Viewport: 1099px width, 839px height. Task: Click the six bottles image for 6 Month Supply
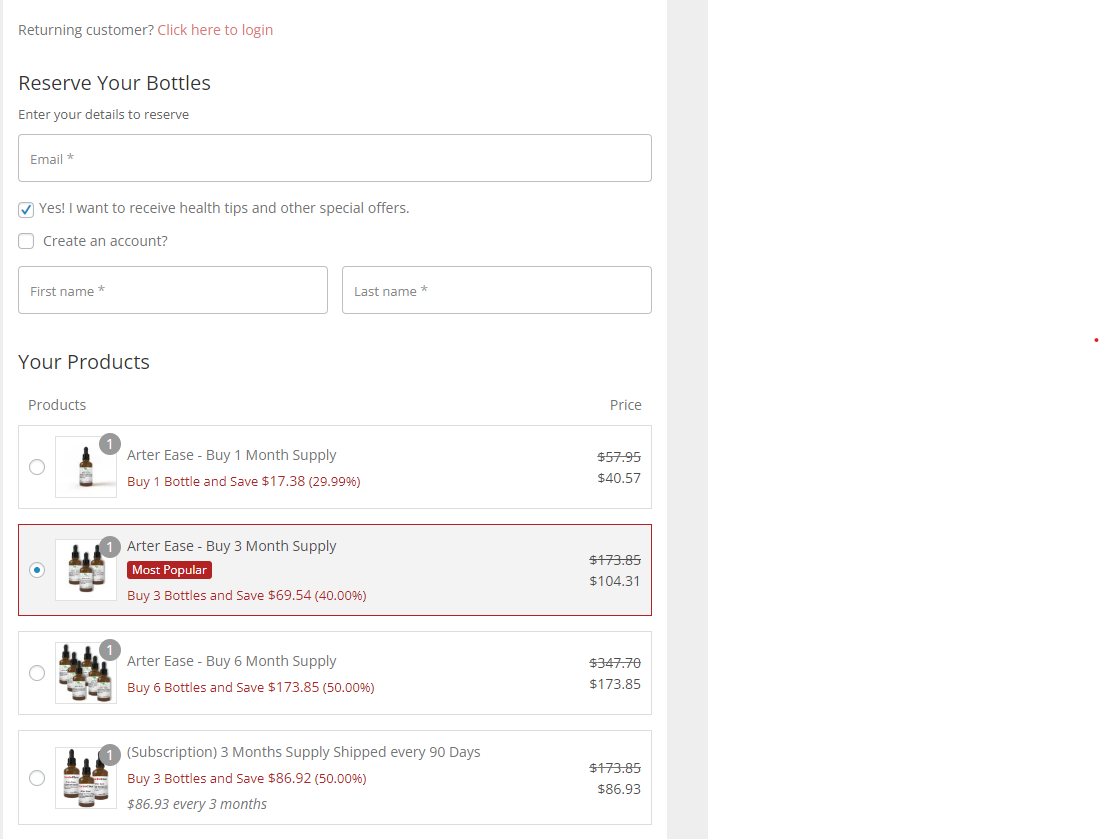point(85,674)
